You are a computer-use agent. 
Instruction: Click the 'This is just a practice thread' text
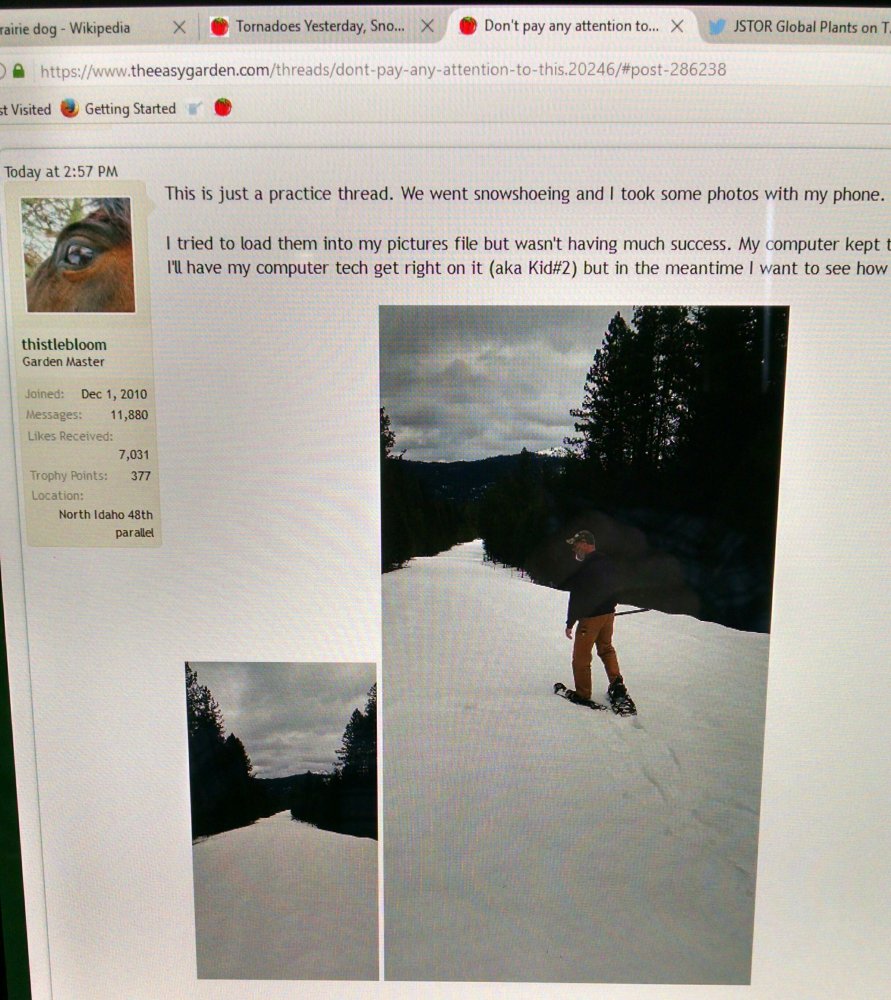[279, 194]
